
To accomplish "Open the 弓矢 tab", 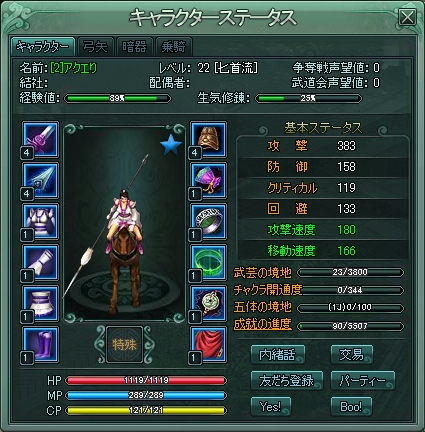I will point(96,47).
